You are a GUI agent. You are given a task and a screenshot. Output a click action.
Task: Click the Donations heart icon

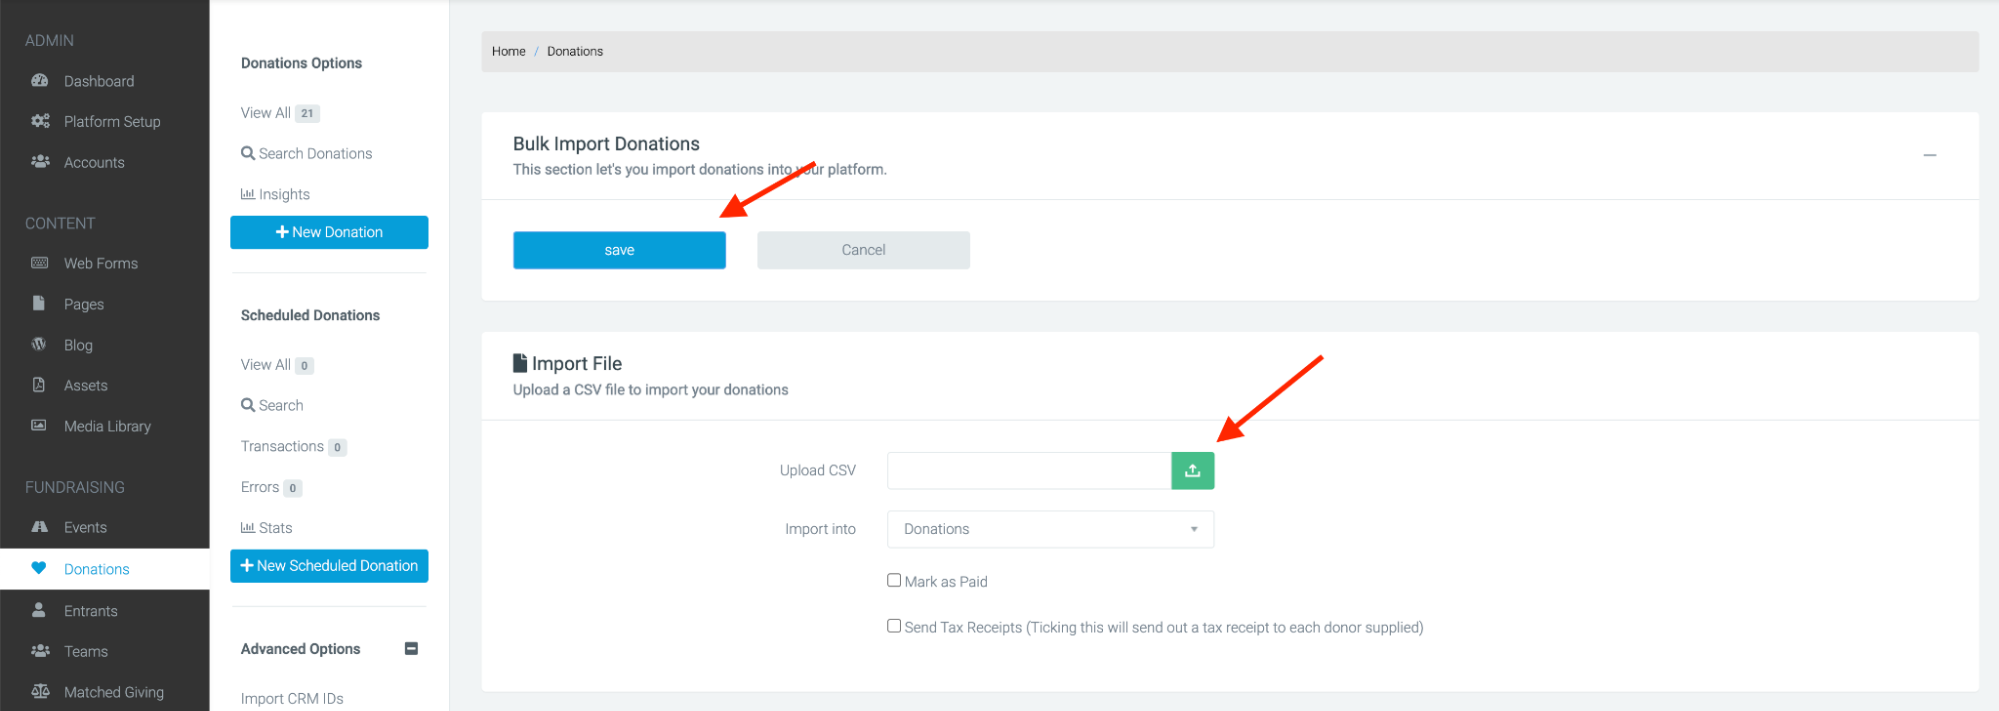[39, 568]
